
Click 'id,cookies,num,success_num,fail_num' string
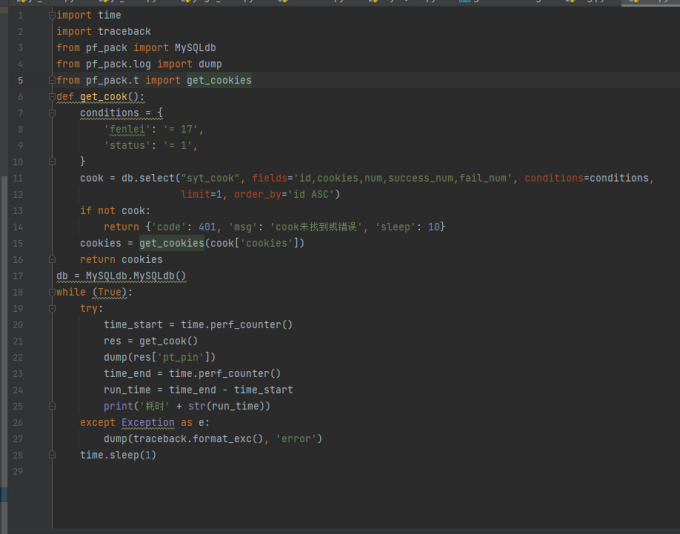[x=402, y=178]
